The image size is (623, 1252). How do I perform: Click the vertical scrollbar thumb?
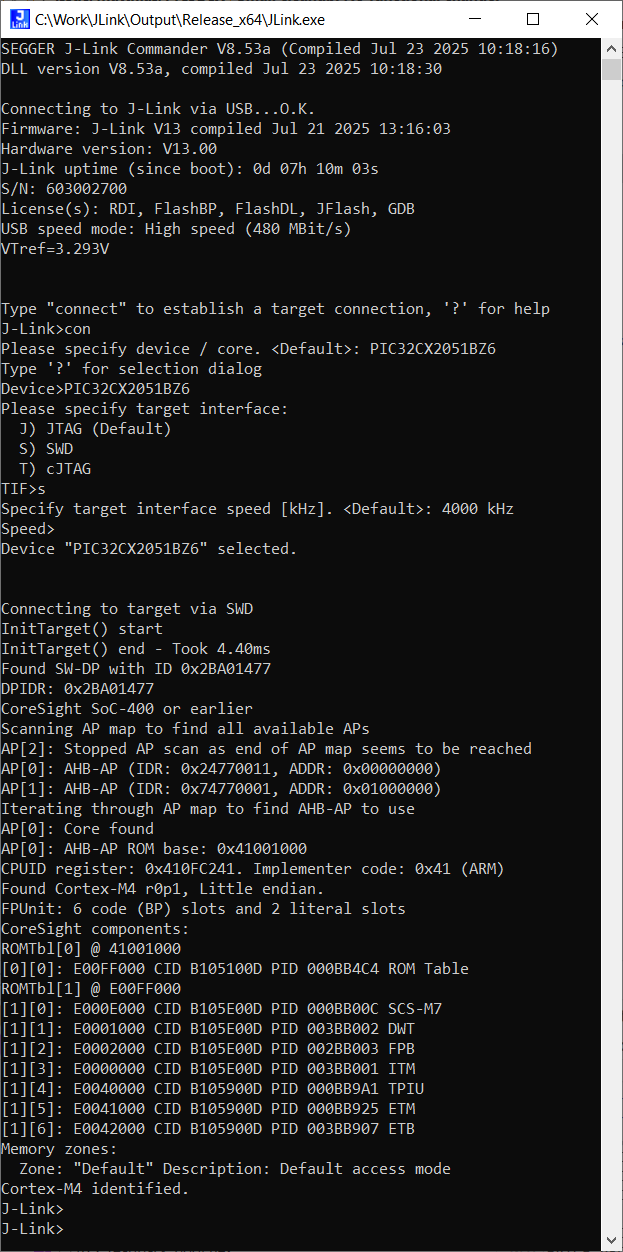[611, 69]
